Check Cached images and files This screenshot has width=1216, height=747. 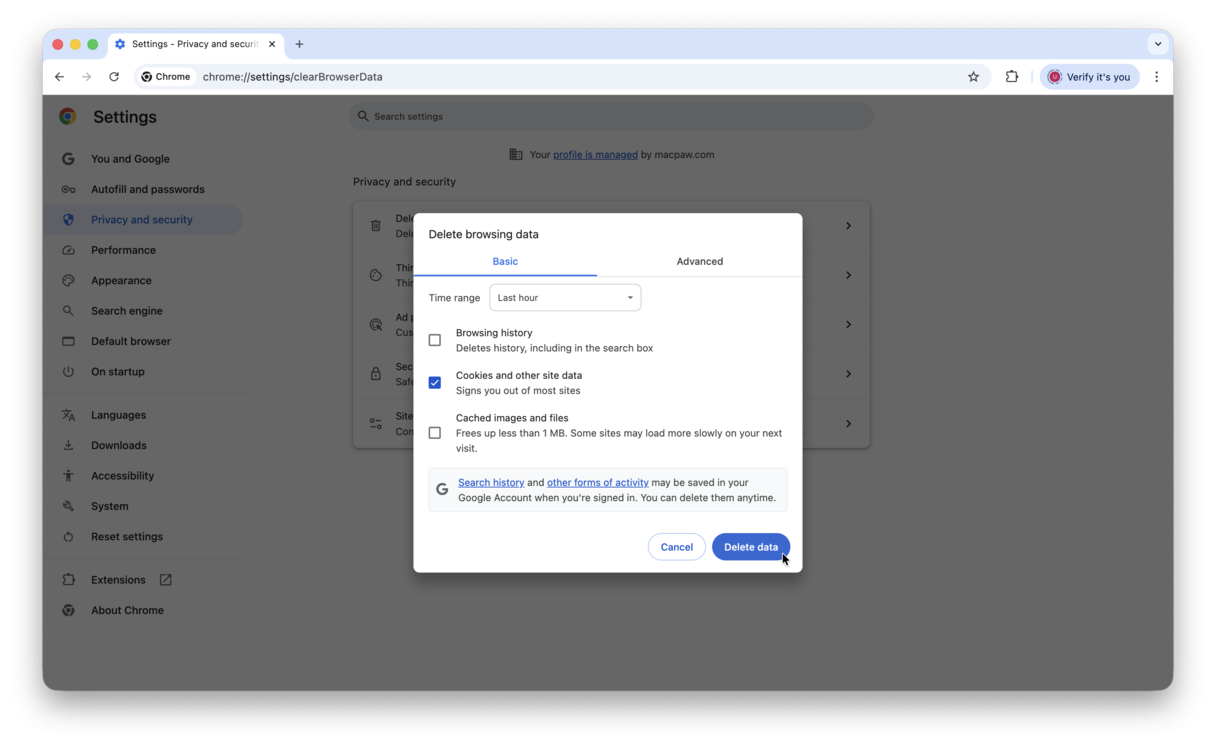point(435,432)
